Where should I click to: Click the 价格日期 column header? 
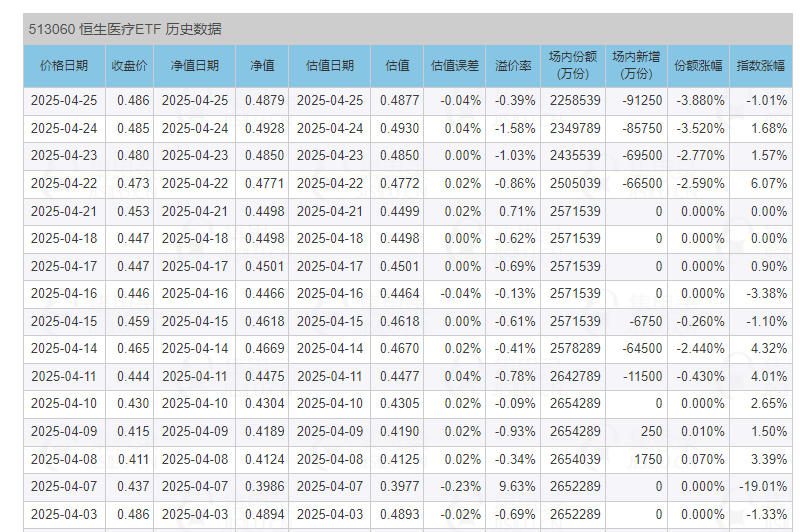click(x=63, y=66)
